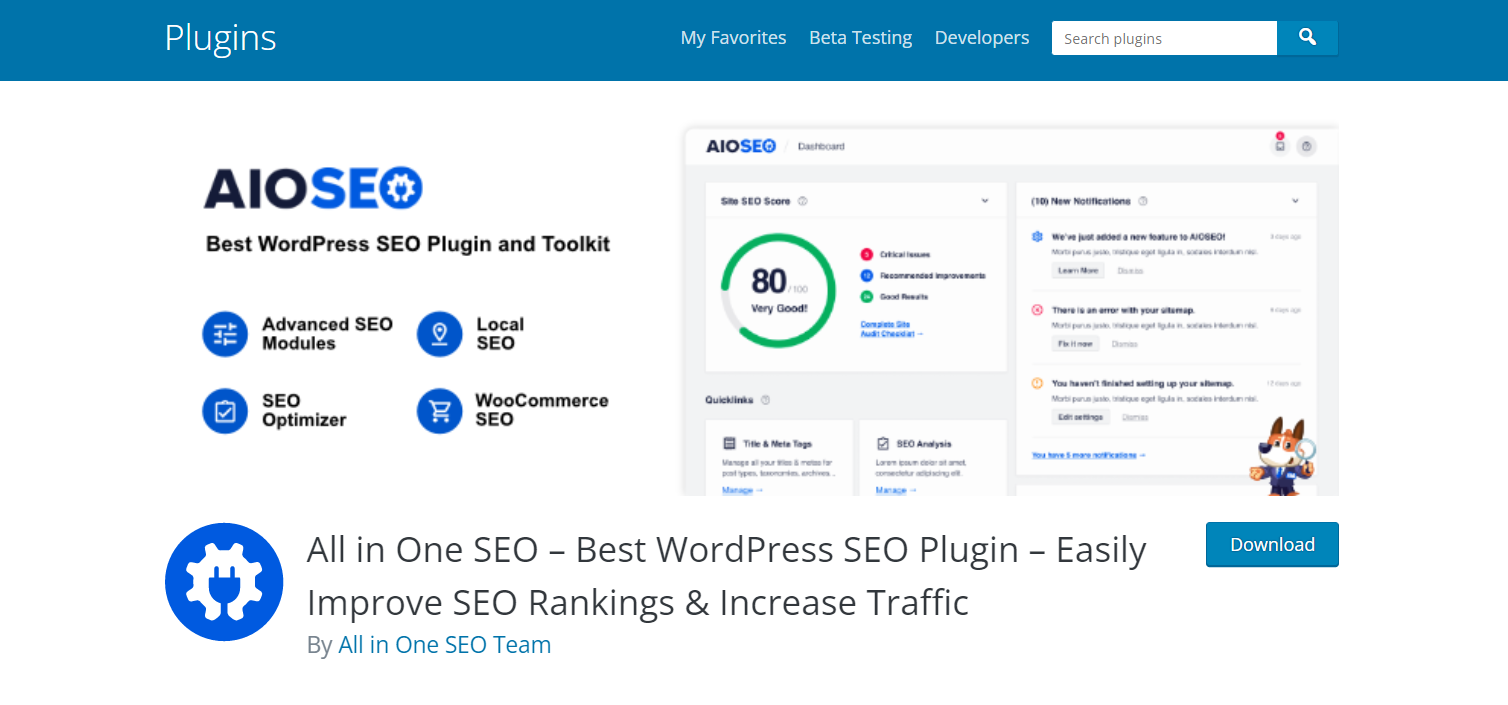Open the Beta Testing page

pos(860,38)
